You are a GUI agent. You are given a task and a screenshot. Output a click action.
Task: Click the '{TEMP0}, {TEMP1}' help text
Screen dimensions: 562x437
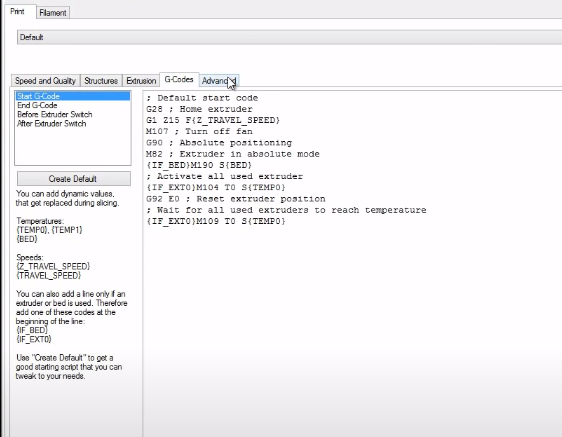49,230
